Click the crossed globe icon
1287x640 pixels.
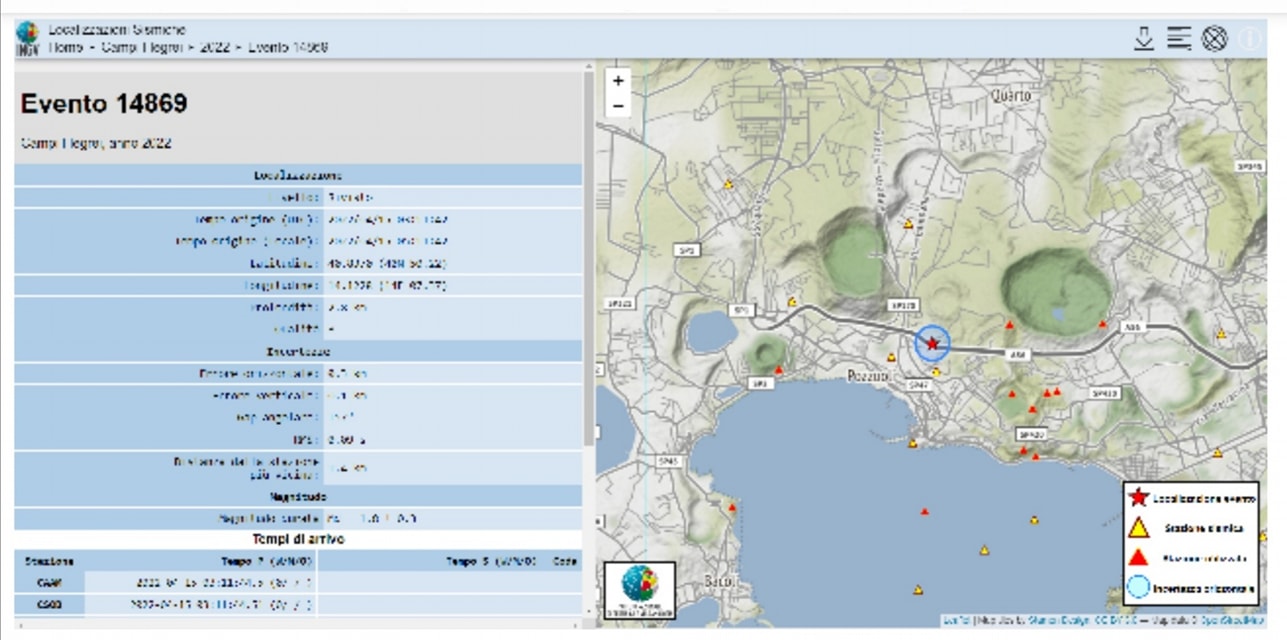coord(1214,39)
